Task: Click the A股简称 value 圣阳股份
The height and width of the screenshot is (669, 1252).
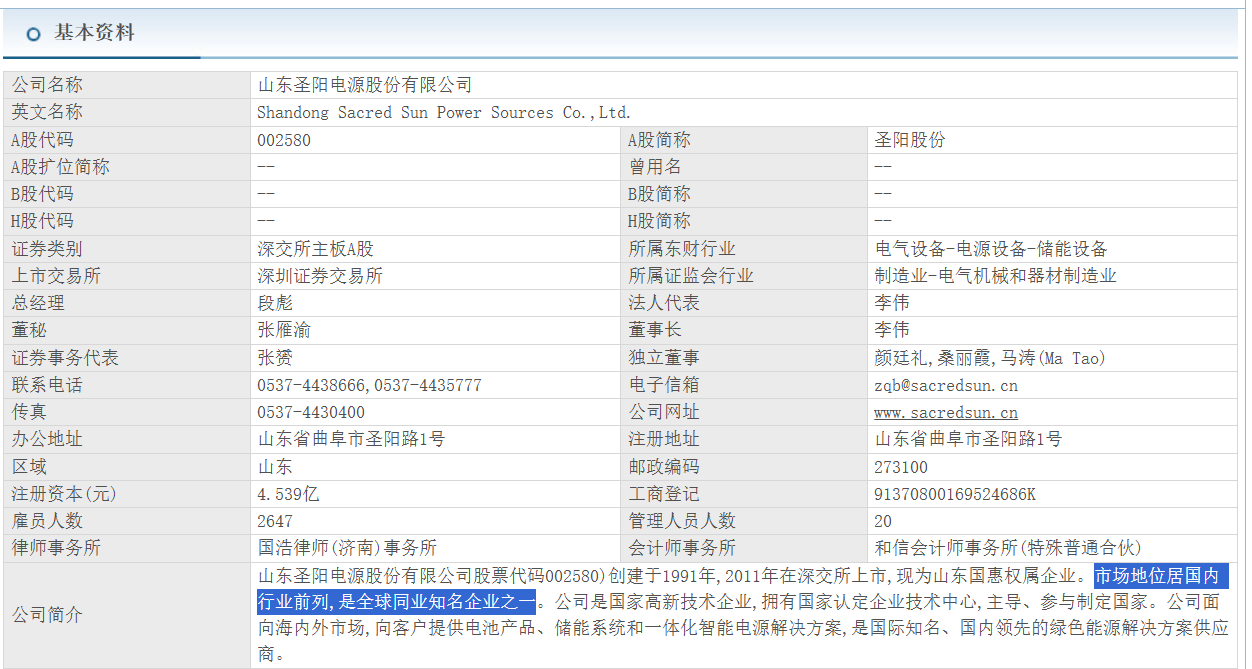Action: pyautogui.click(x=910, y=140)
